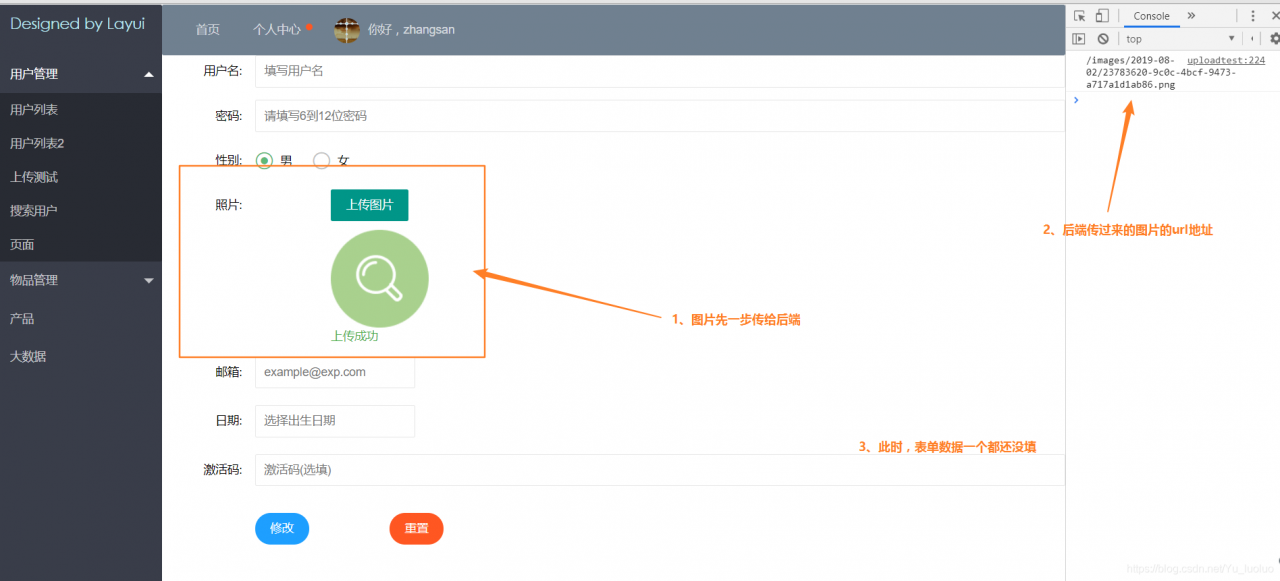Open 个人中心 in top navigation

[277, 30]
